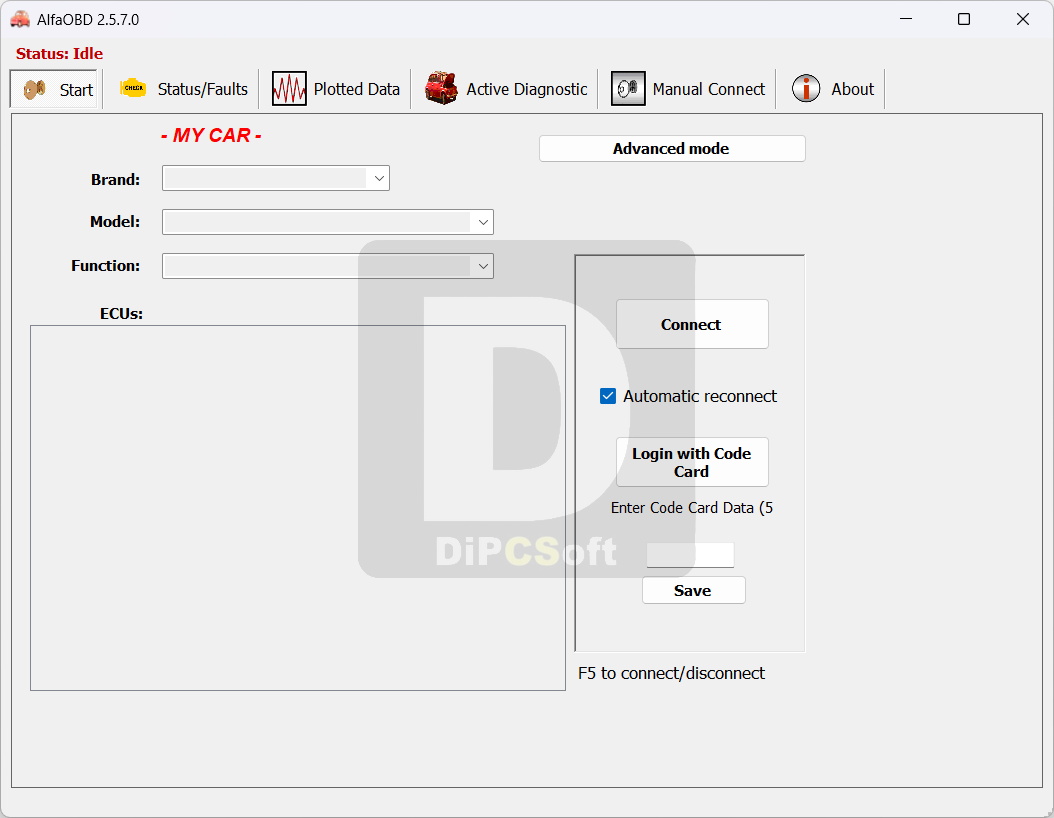Click Login with Code Card button
This screenshot has height=818, width=1054.
coord(692,462)
